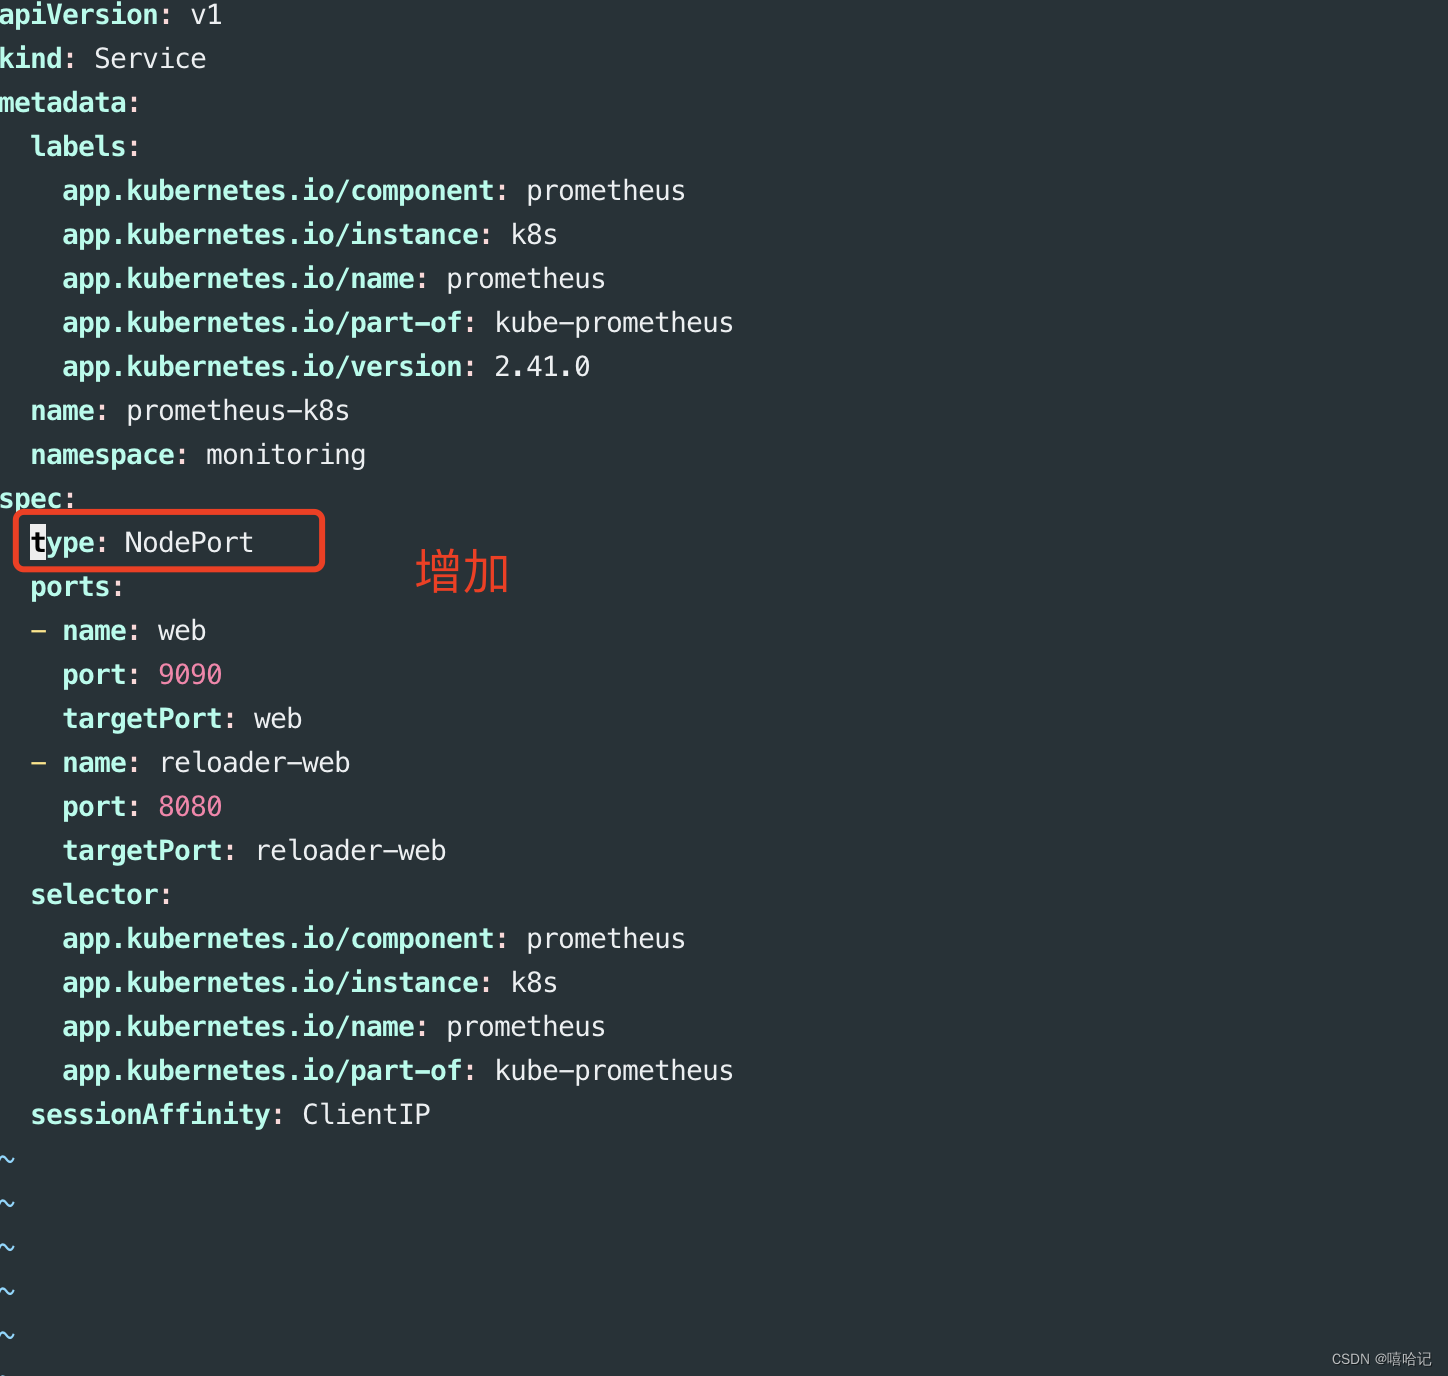Image resolution: width=1448 pixels, height=1376 pixels.
Task: Click metadata label 'app.kubernetes.io/name: prometheus'
Action: click(x=334, y=279)
